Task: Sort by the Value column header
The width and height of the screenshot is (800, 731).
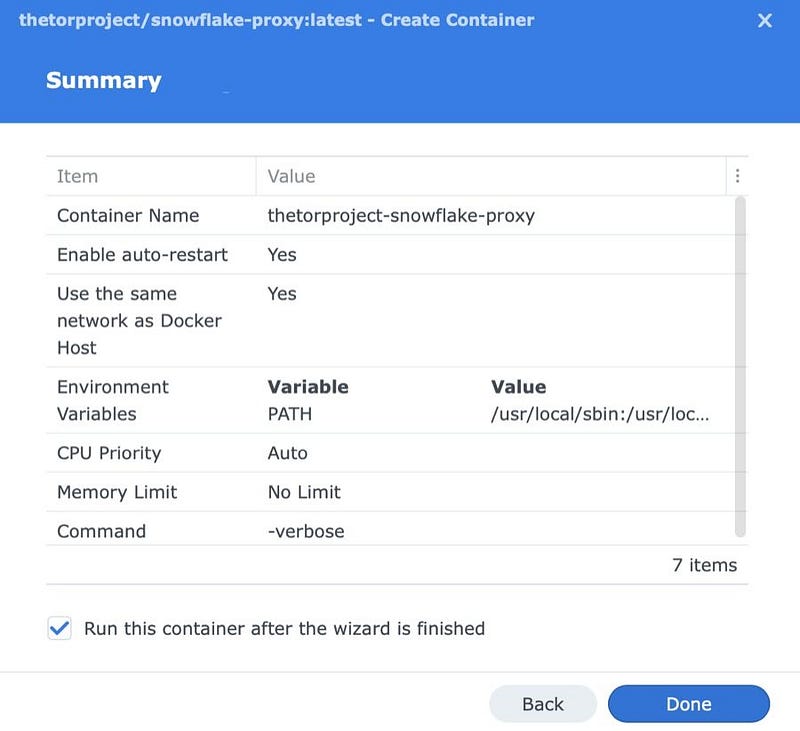Action: click(491, 176)
